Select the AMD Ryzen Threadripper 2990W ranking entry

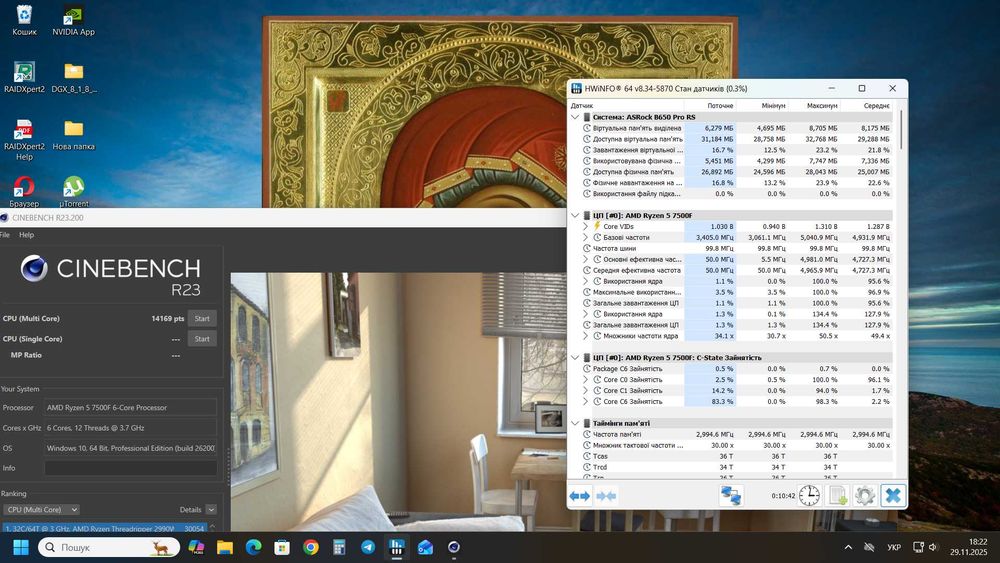coord(105,528)
